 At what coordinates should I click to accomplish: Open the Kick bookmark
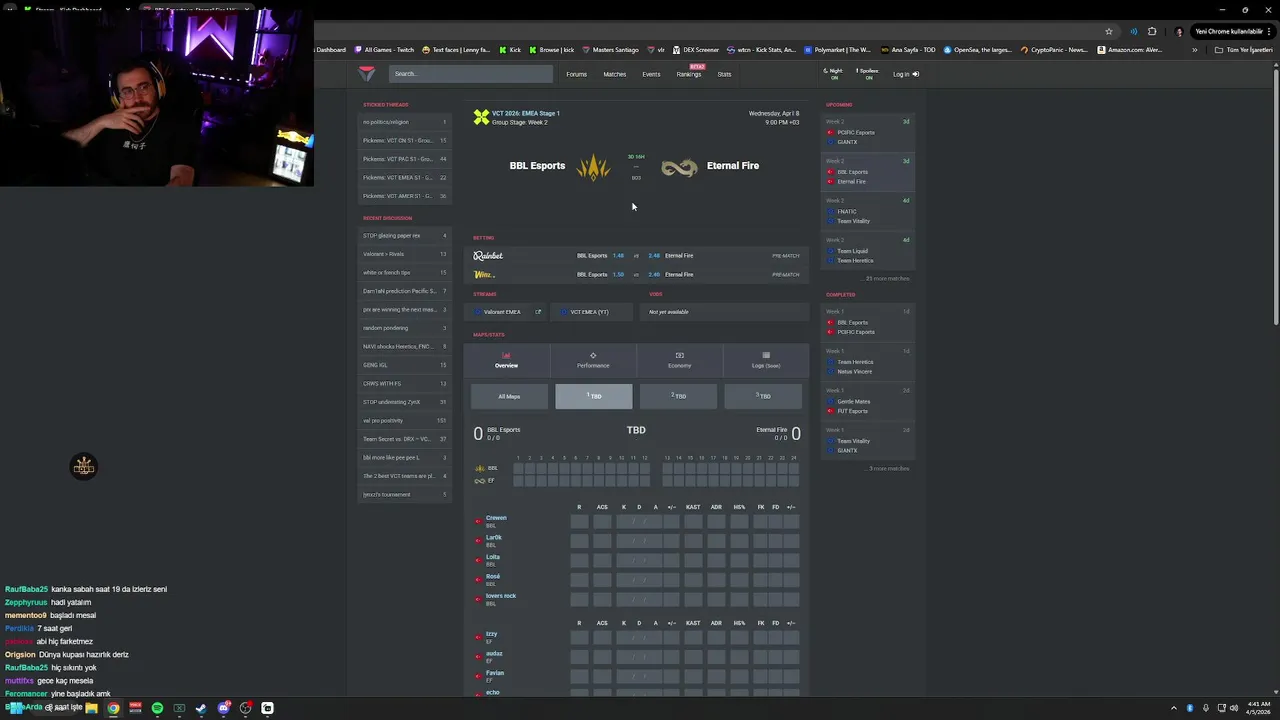pyautogui.click(x=511, y=50)
